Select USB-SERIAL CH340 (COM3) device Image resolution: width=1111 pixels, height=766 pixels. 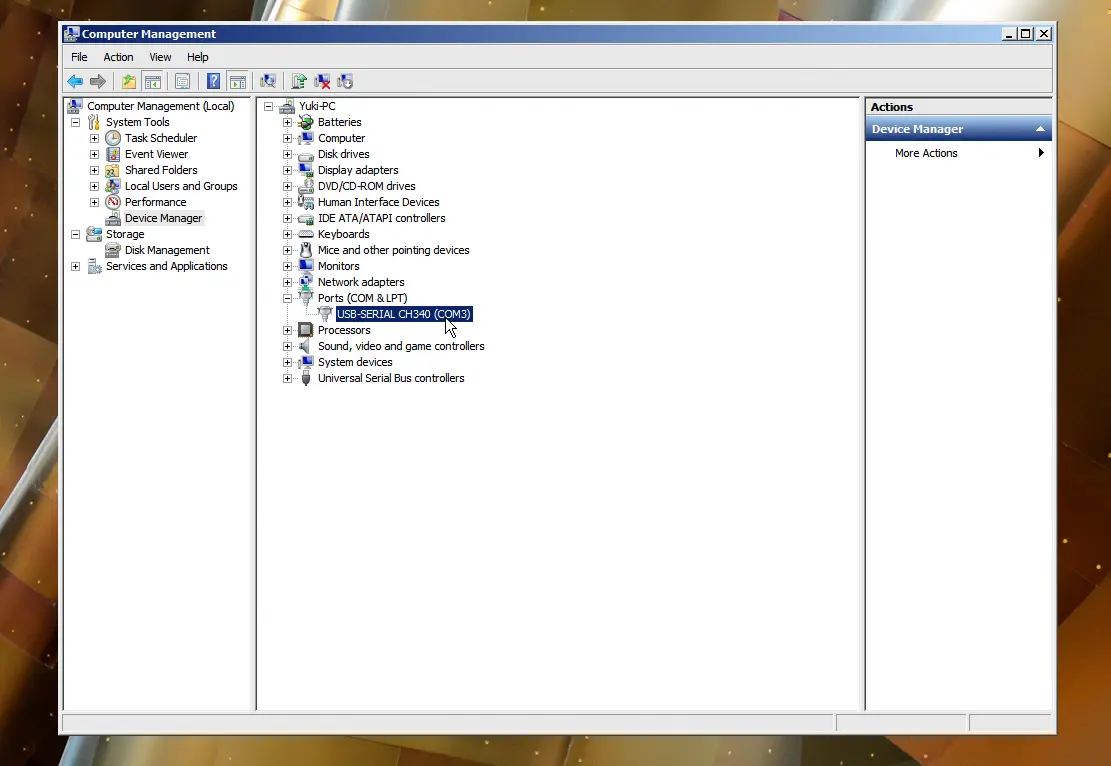pos(404,314)
